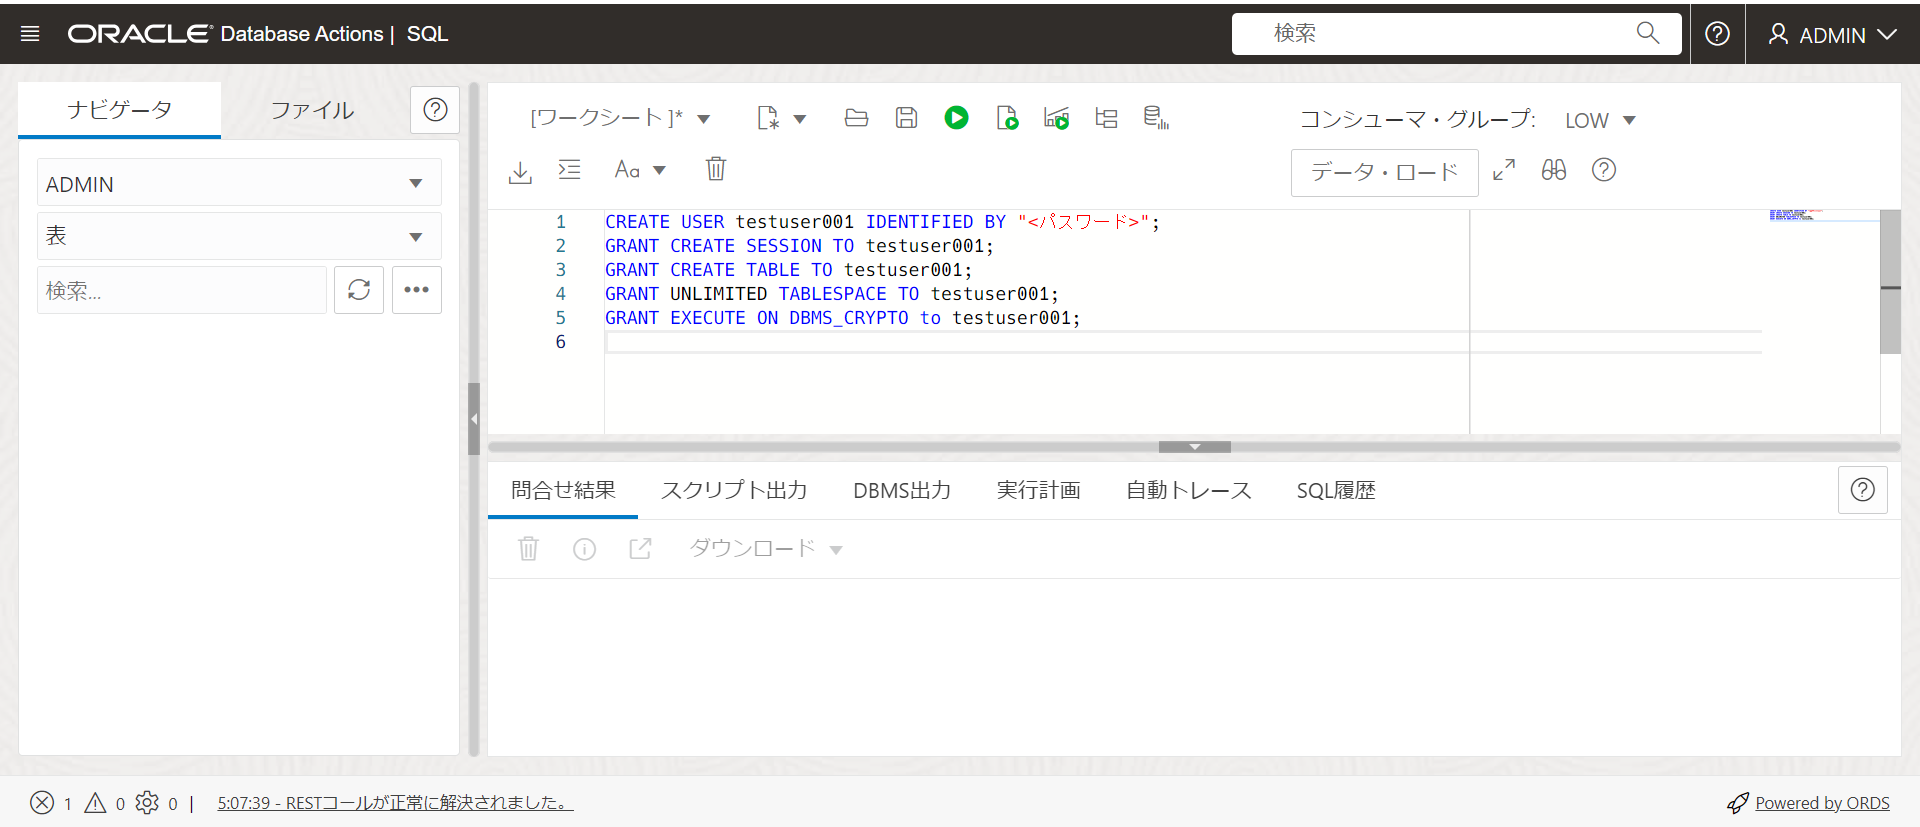Select the 実行計画 tab
This screenshot has width=1920, height=827.
pos(1039,490)
